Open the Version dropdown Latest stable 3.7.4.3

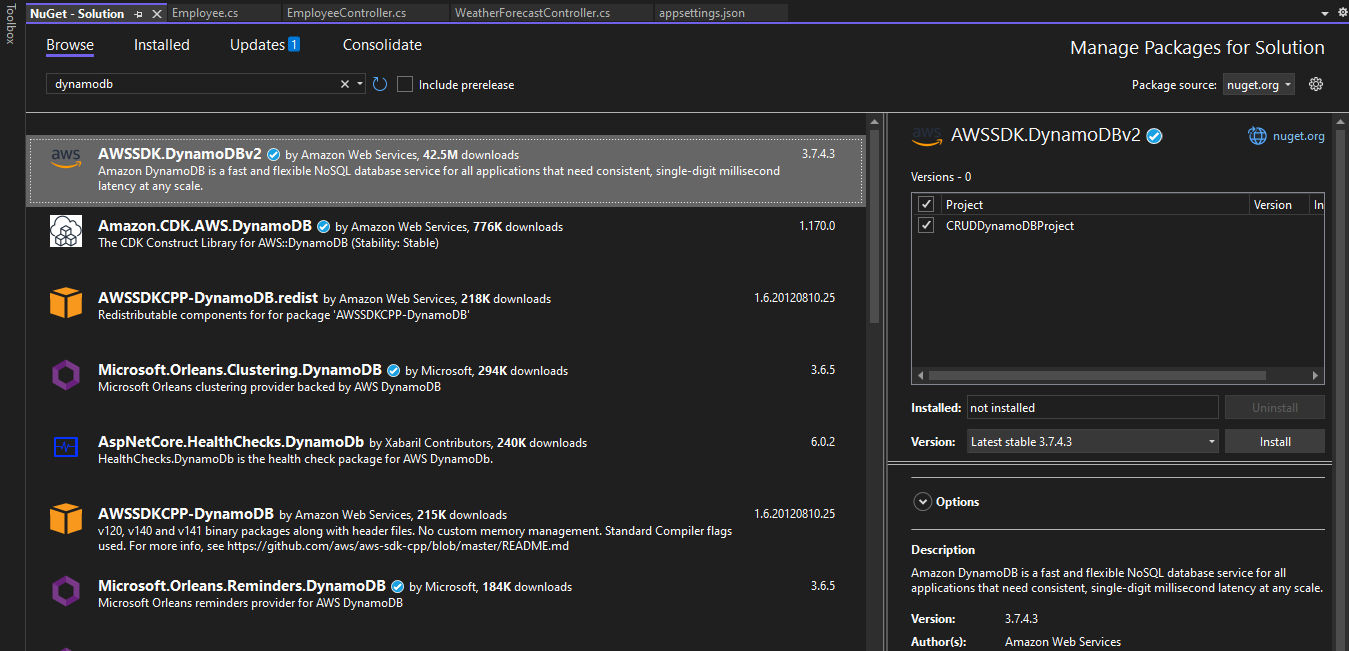pos(1093,441)
